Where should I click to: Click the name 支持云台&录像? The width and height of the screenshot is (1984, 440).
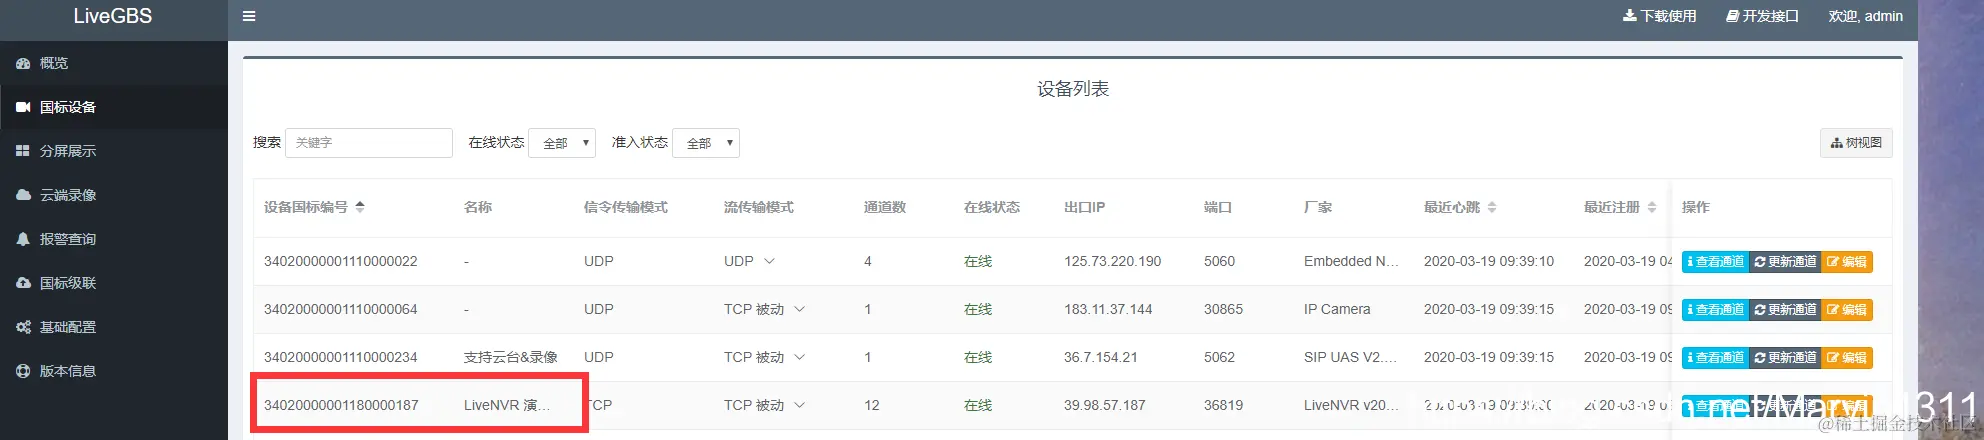pos(511,357)
